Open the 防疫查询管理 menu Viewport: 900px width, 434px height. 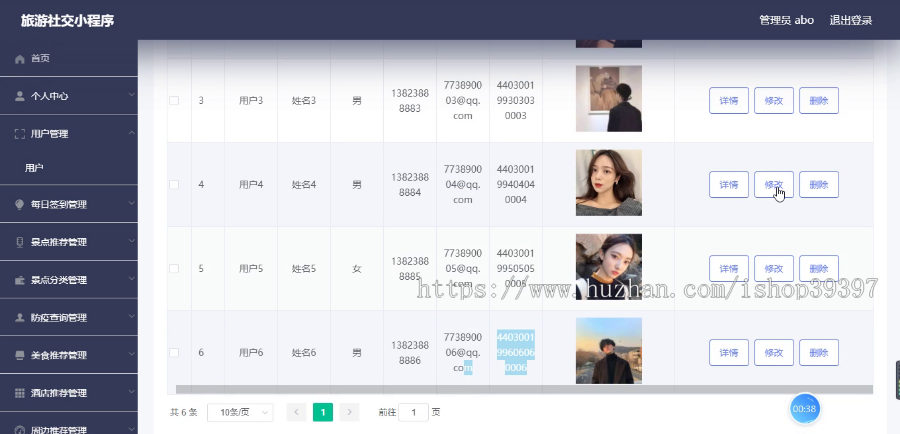(69, 317)
